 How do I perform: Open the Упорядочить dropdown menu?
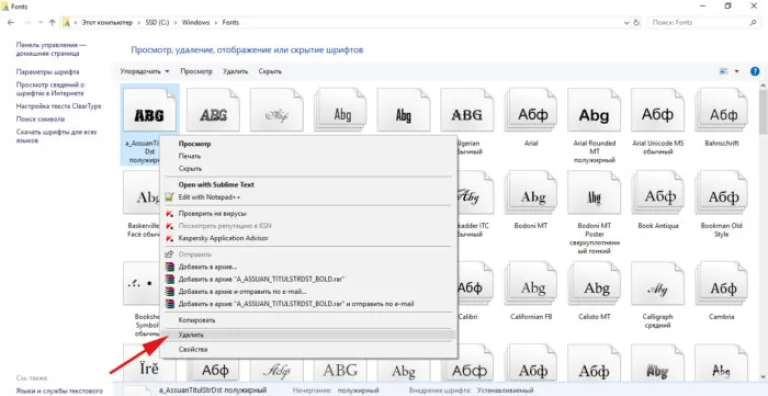click(145, 72)
